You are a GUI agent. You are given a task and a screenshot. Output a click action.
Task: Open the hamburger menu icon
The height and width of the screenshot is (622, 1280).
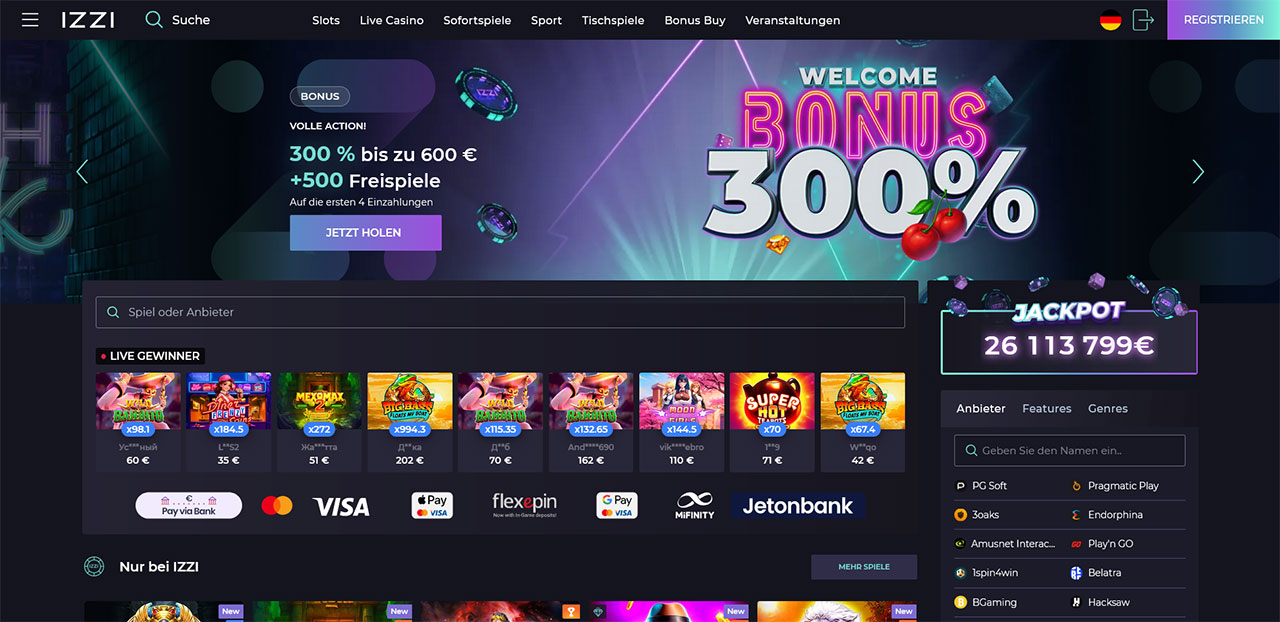[30, 20]
